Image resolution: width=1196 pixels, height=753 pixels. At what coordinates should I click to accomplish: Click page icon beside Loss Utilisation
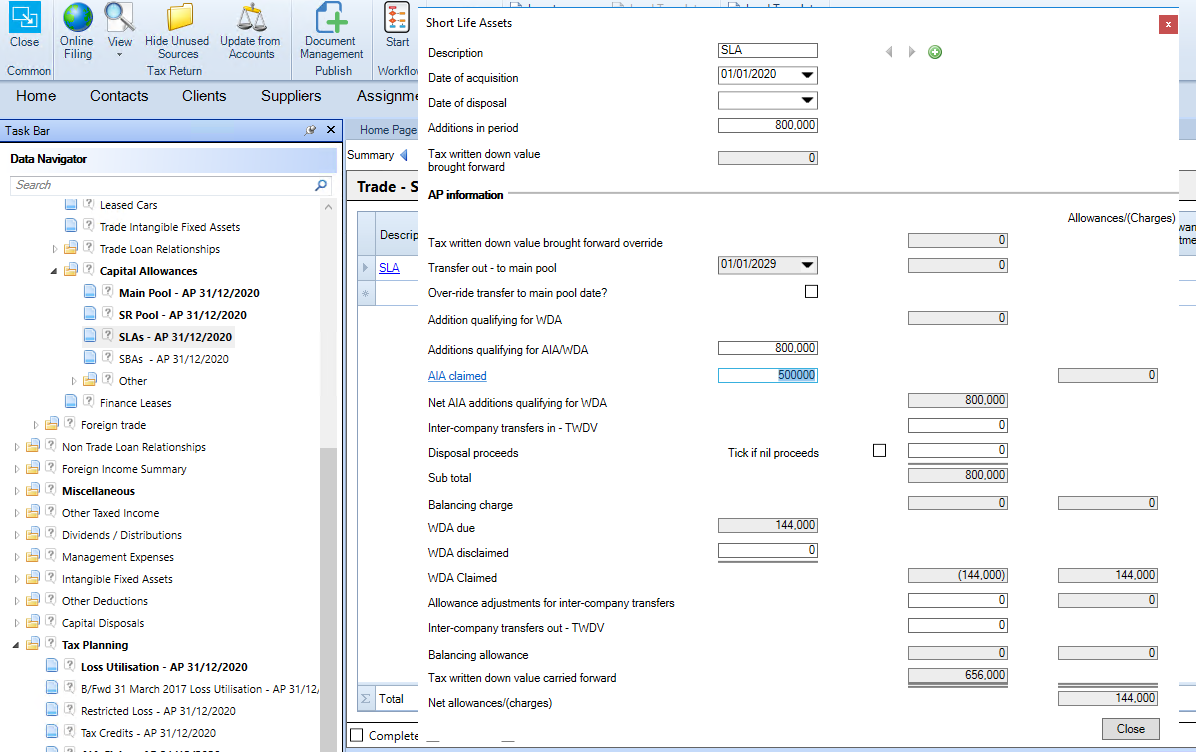point(52,665)
